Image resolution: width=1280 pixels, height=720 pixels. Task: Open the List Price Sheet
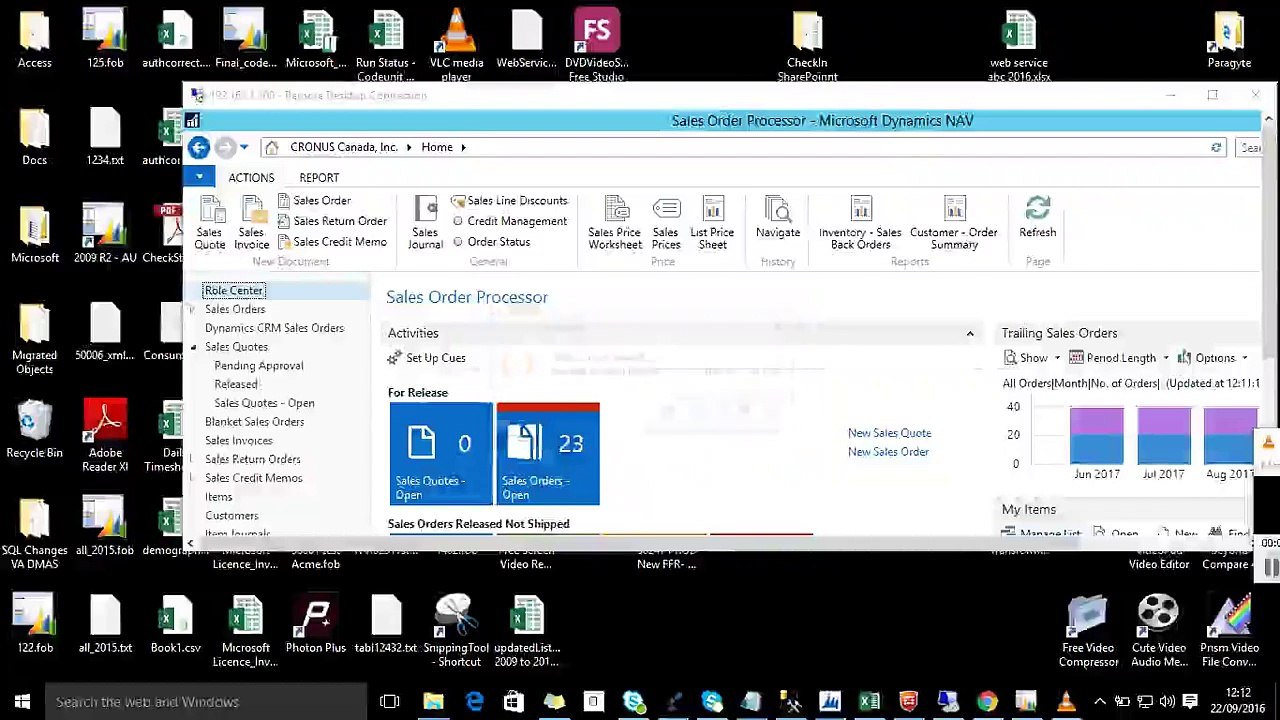pyautogui.click(x=712, y=222)
